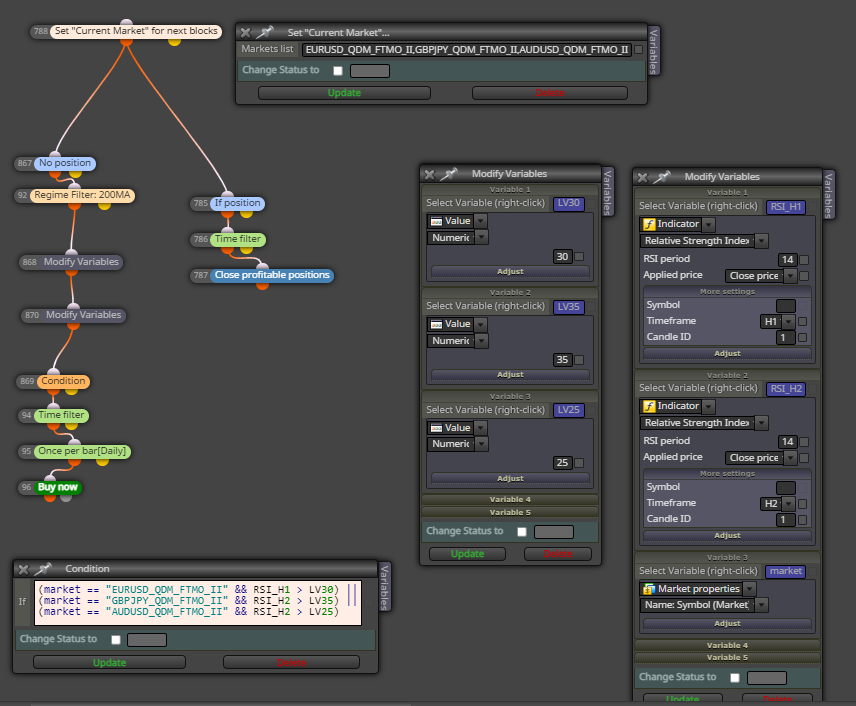Open the H2 Timeframe dropdown

click(788, 504)
